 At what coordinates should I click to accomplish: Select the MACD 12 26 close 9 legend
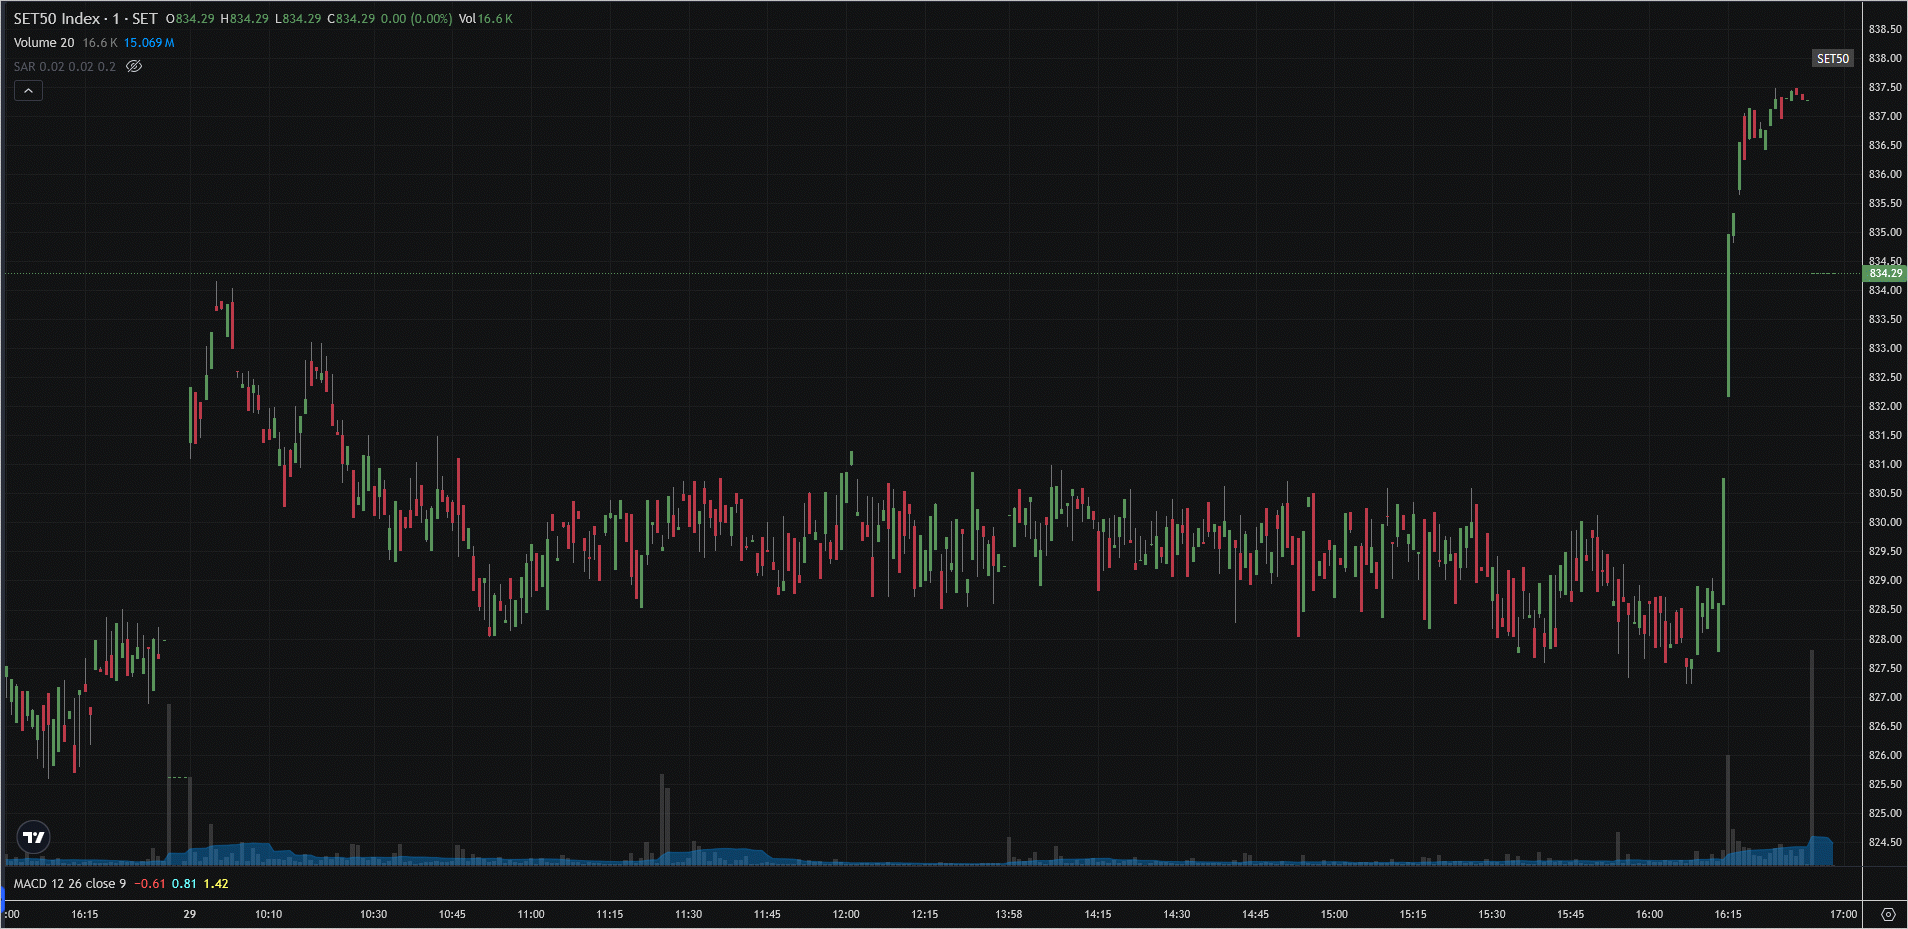pos(70,884)
